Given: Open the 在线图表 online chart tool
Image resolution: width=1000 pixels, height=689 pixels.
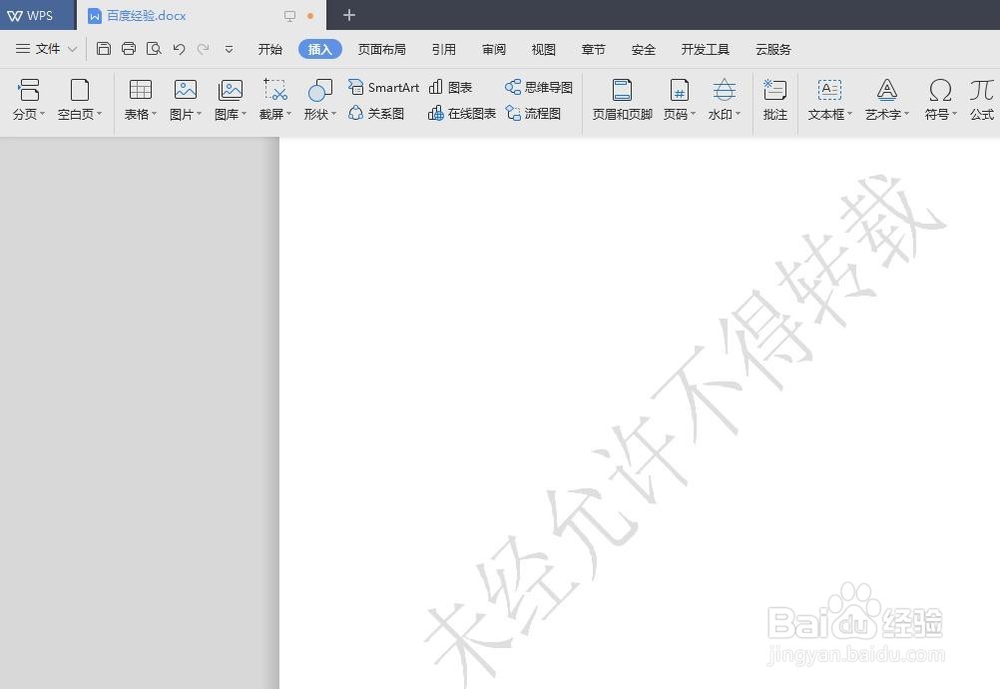Looking at the screenshot, I should (x=461, y=113).
